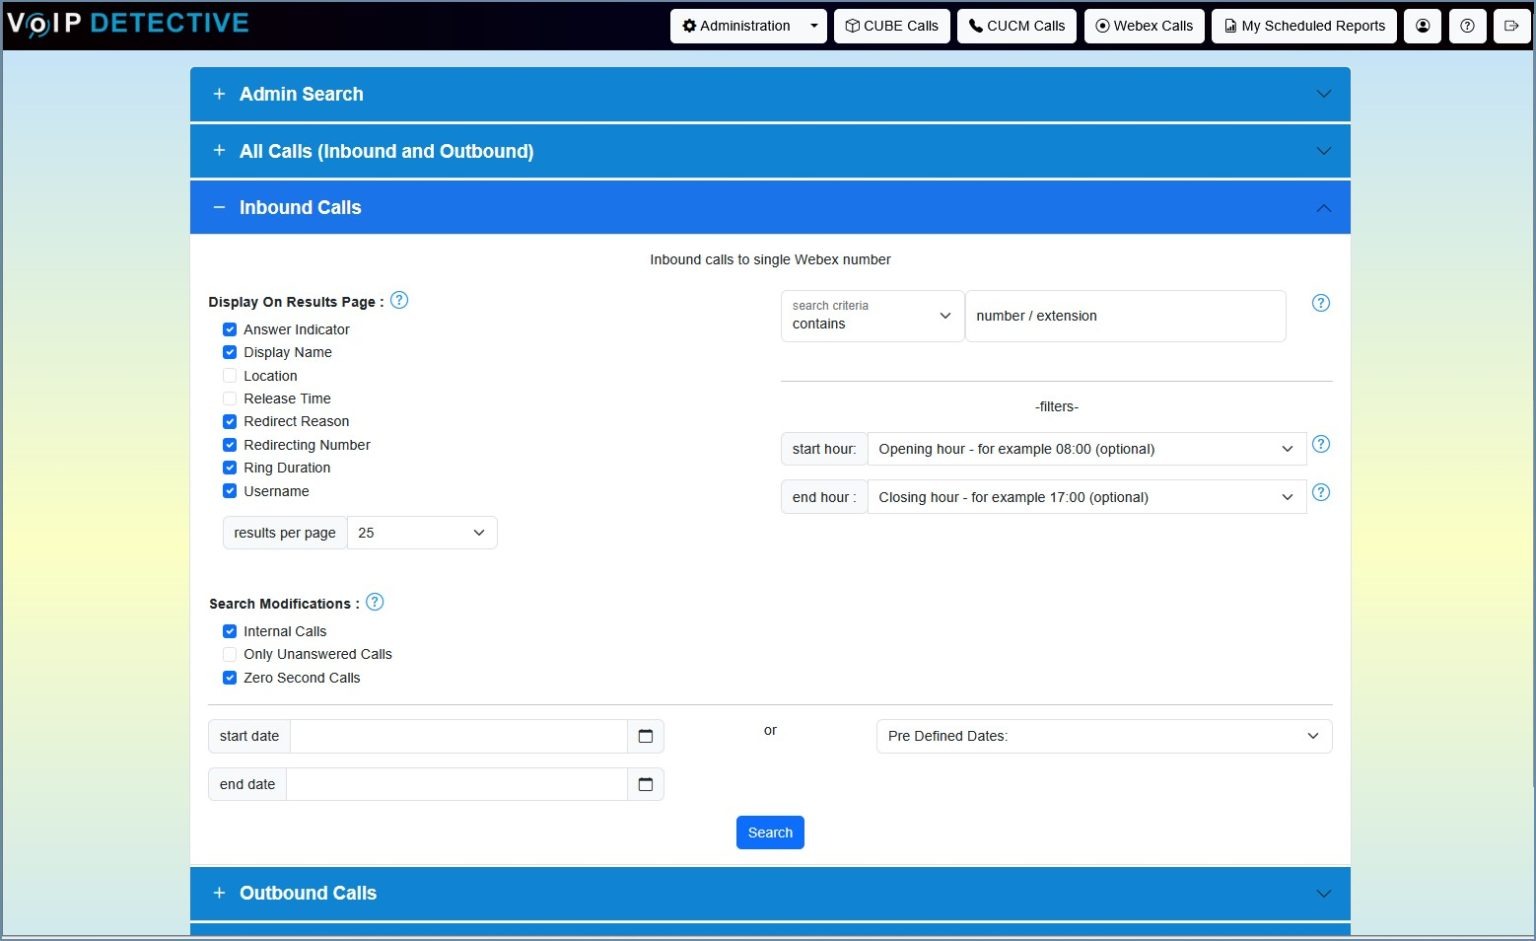
Task: Open the Administration menu
Action: (x=747, y=26)
